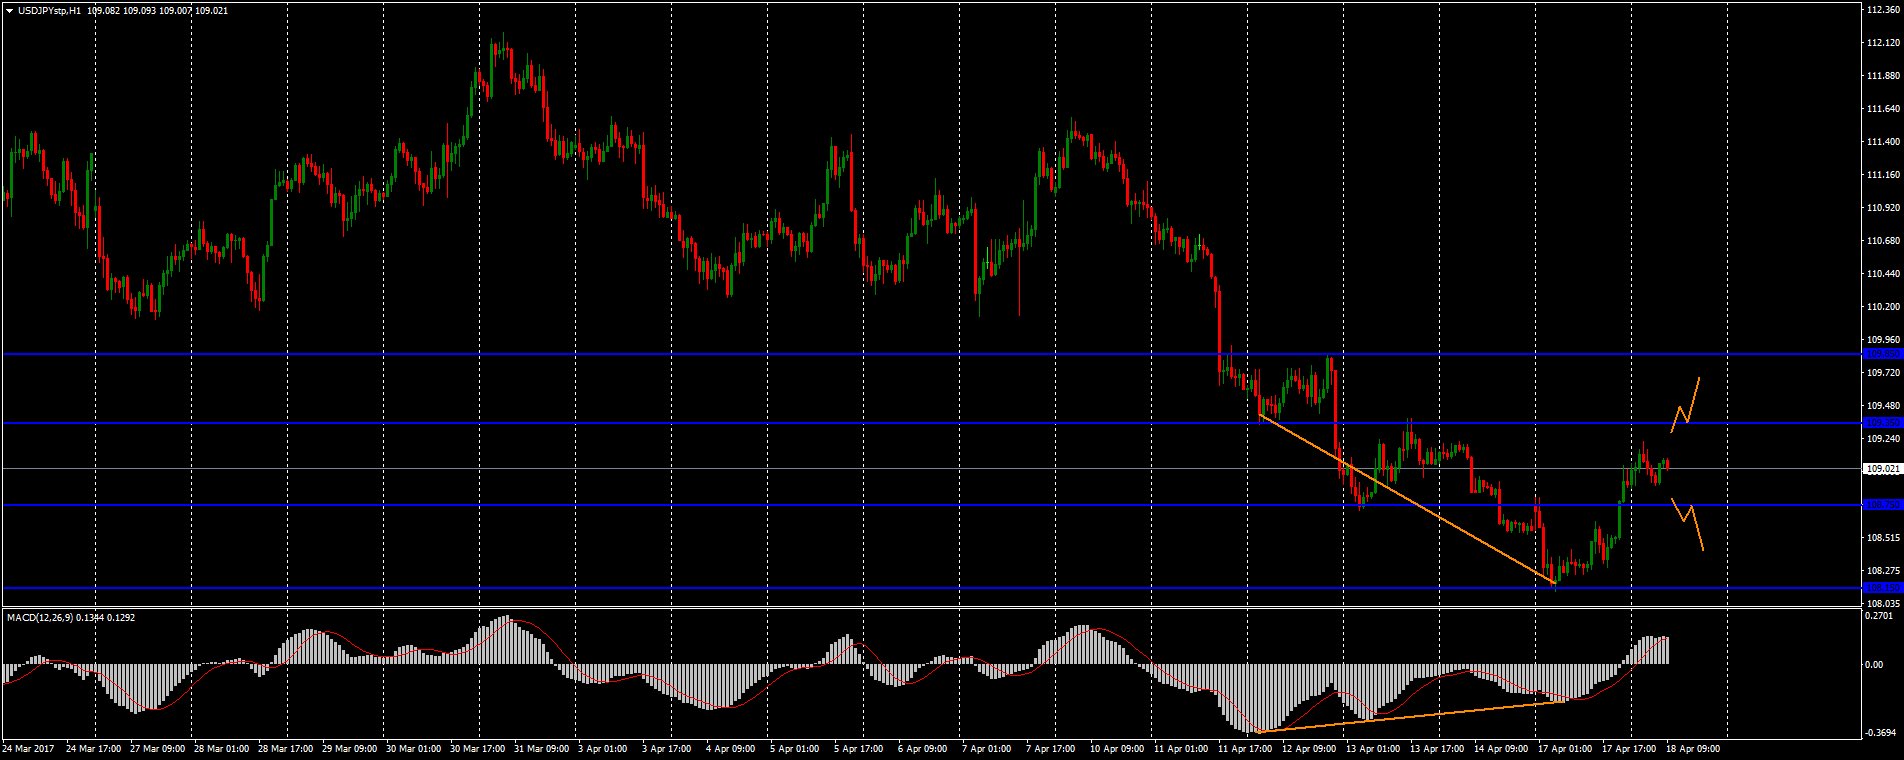Click the 31 Mar 09:00 time label
The width and height of the screenshot is (1904, 760).
542,748
